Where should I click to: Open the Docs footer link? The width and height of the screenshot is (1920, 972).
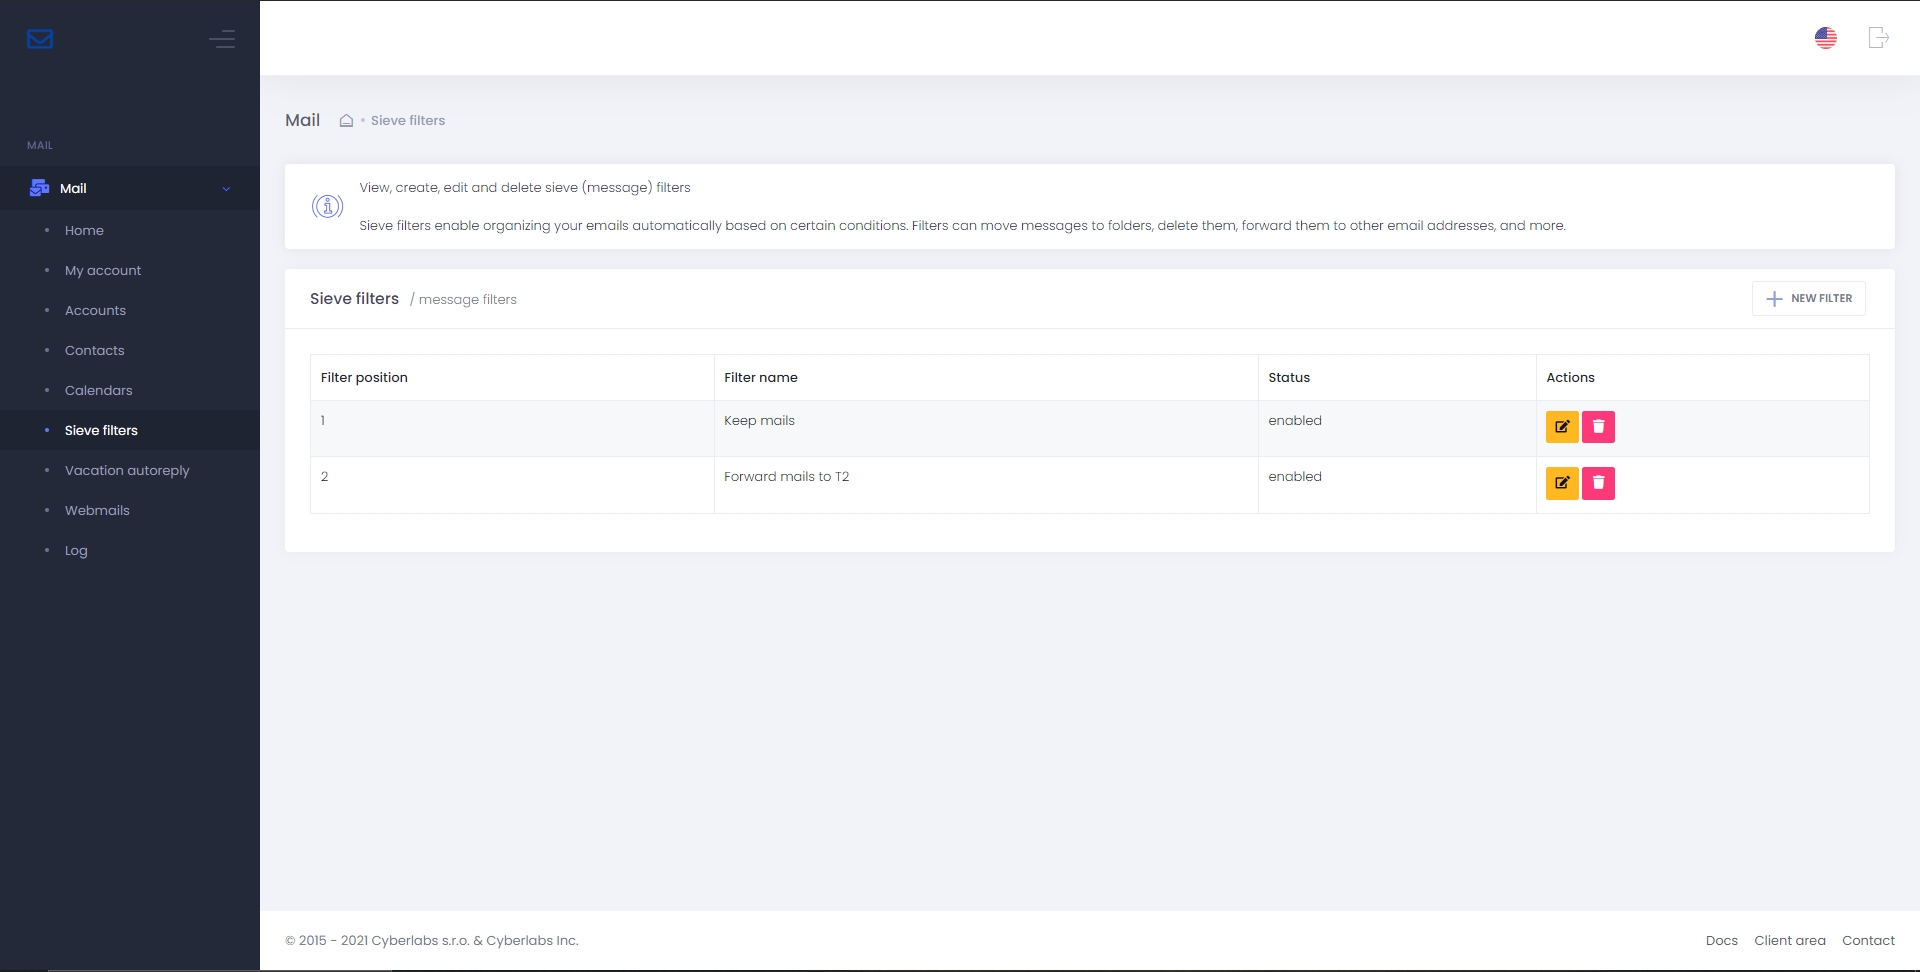[x=1721, y=941]
